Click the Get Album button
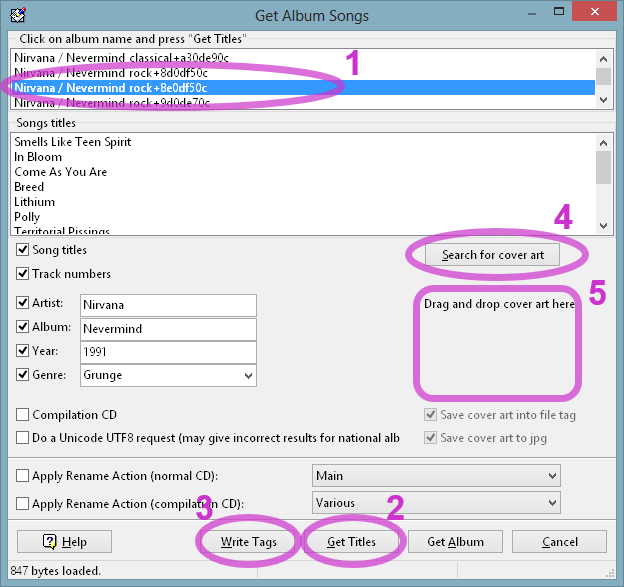This screenshot has width=624, height=587. pos(455,542)
